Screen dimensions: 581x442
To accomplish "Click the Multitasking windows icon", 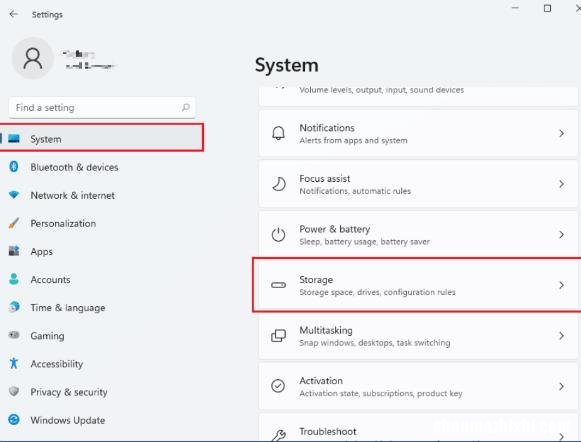I will (x=278, y=336).
